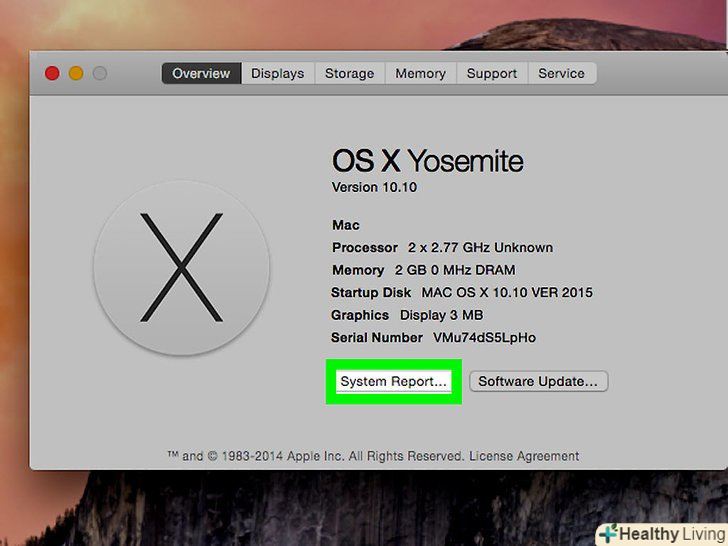Switch to the Overview tab
728x546 pixels.
[201, 73]
